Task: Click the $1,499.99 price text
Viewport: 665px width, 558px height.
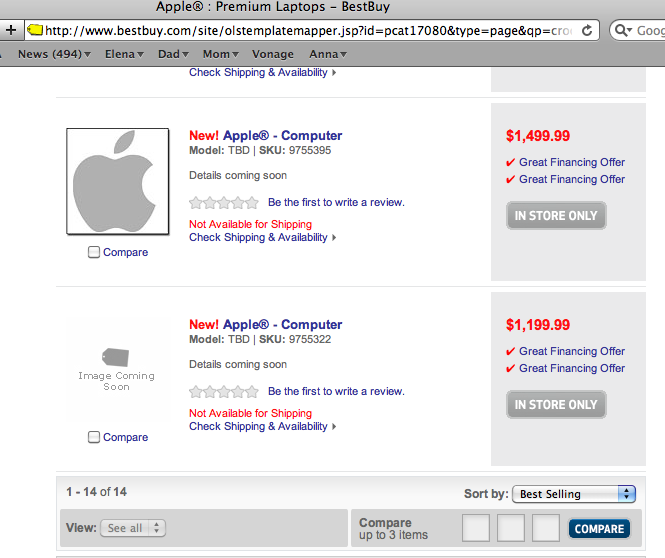Action: point(538,136)
